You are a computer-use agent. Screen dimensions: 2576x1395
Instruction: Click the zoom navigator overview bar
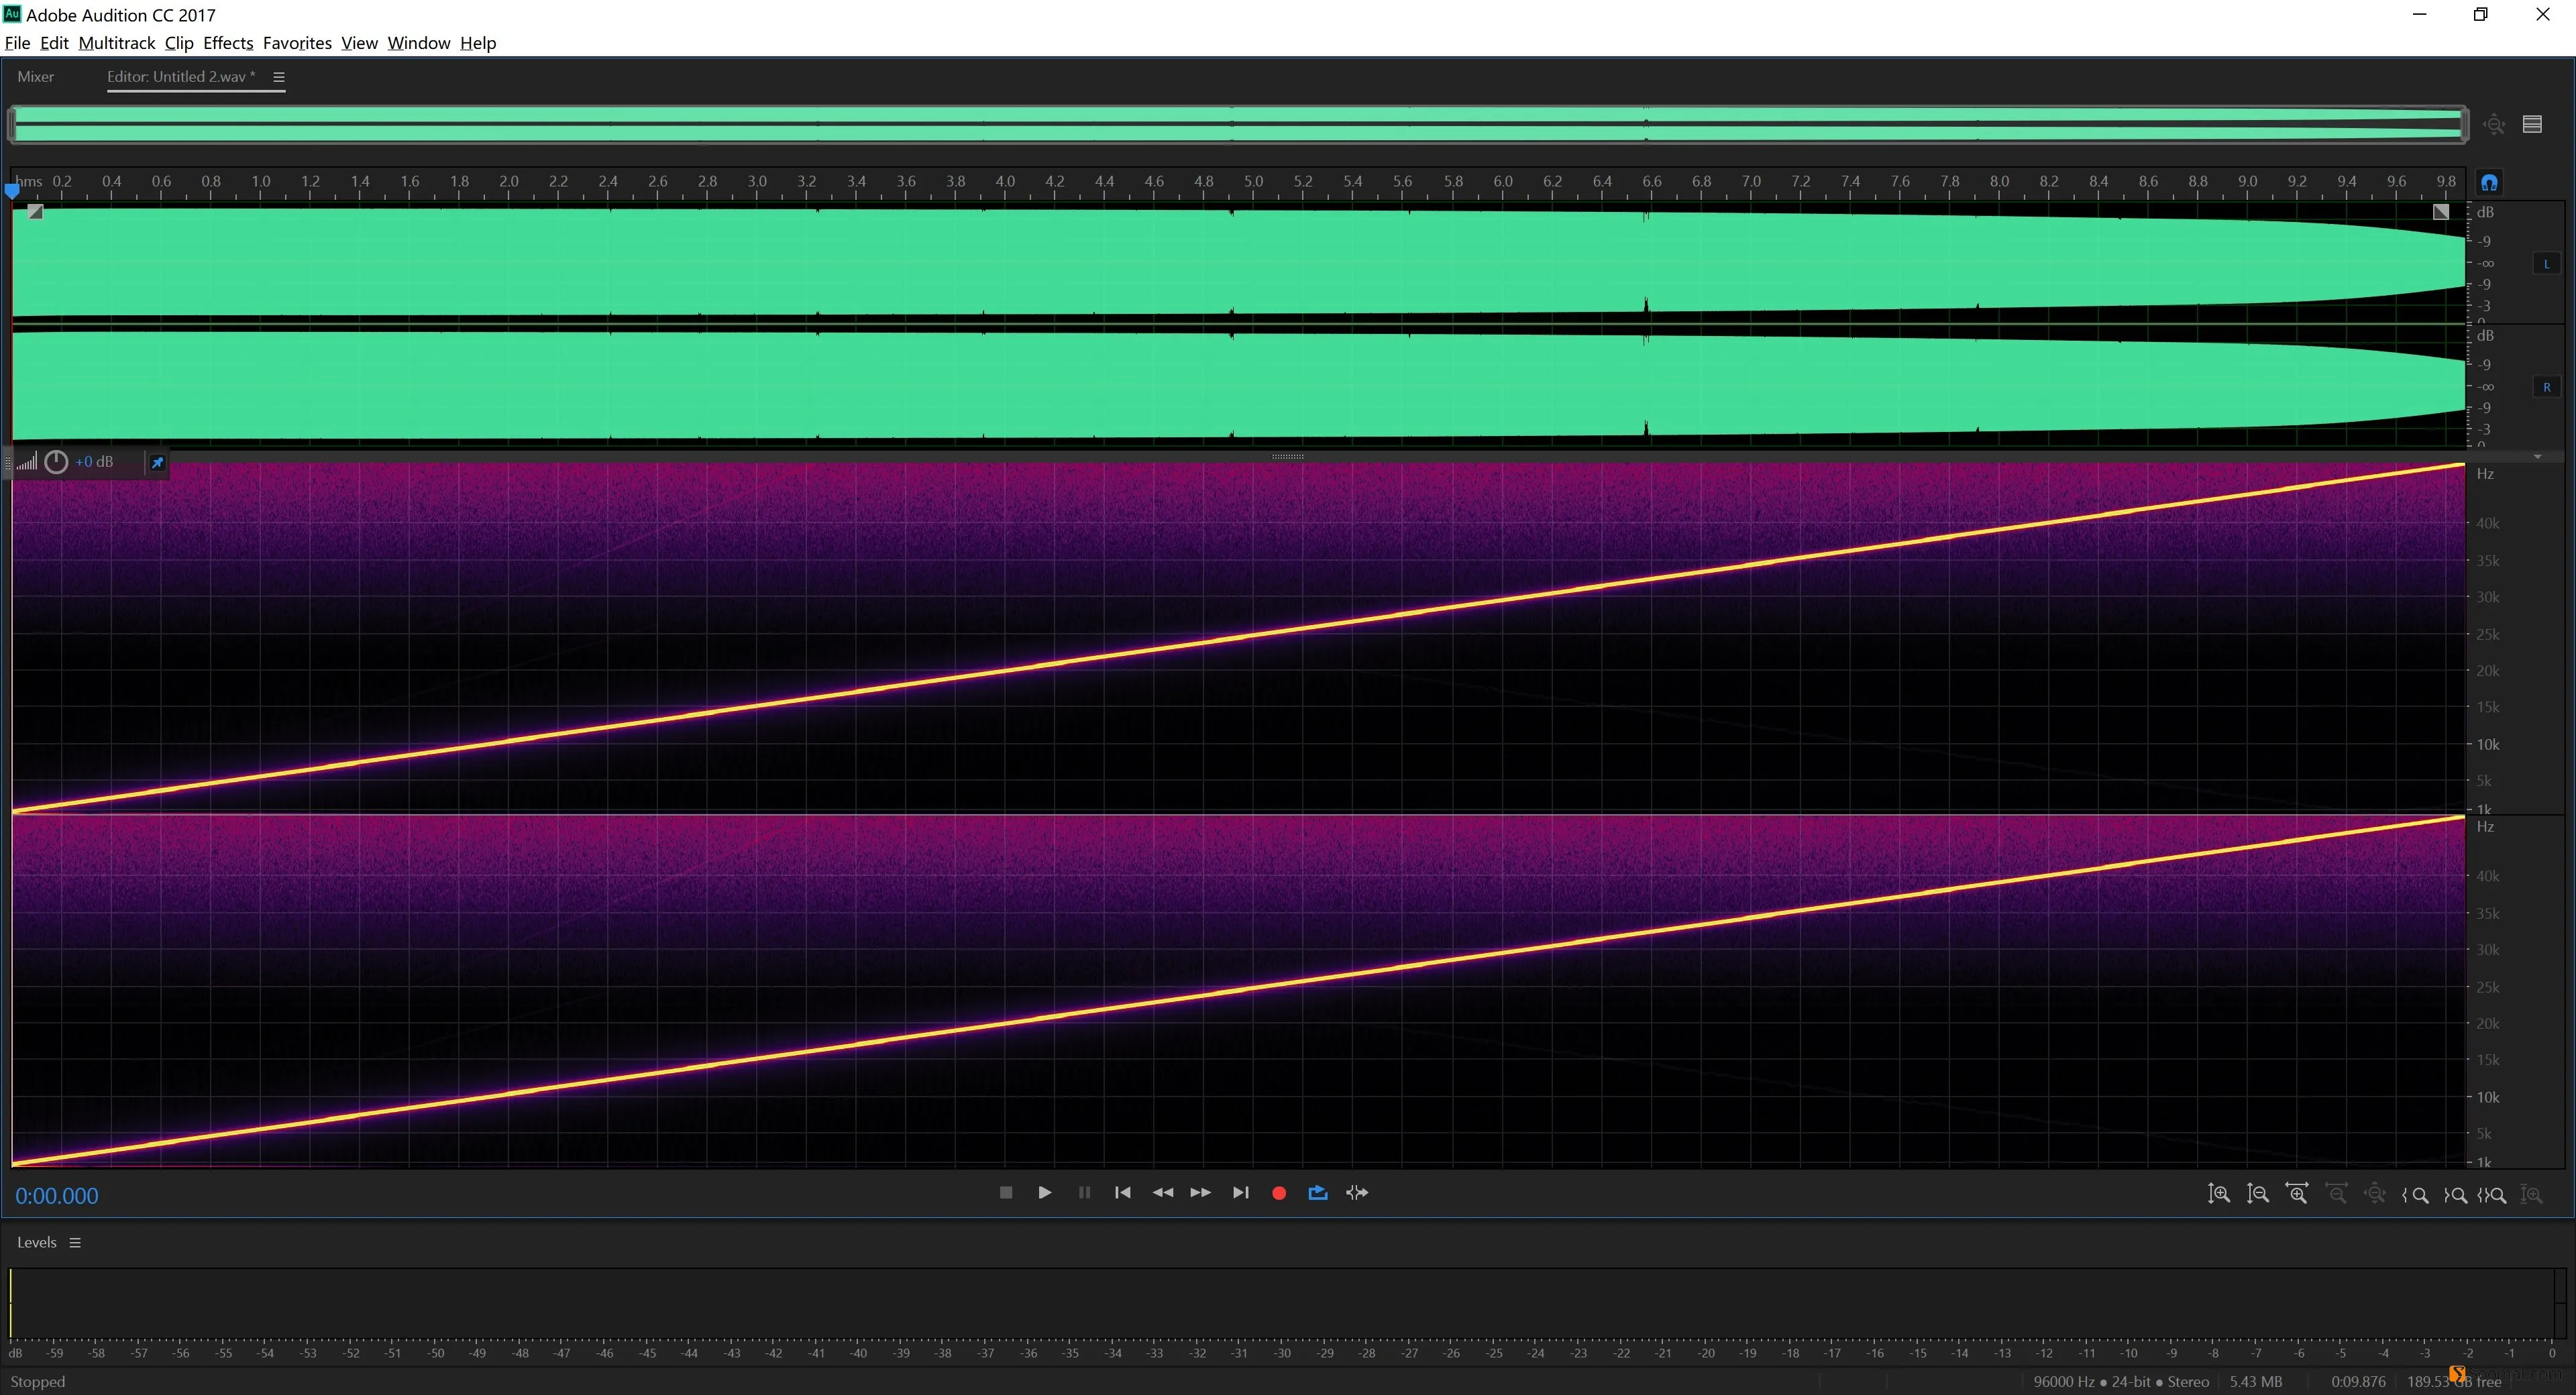1238,124
